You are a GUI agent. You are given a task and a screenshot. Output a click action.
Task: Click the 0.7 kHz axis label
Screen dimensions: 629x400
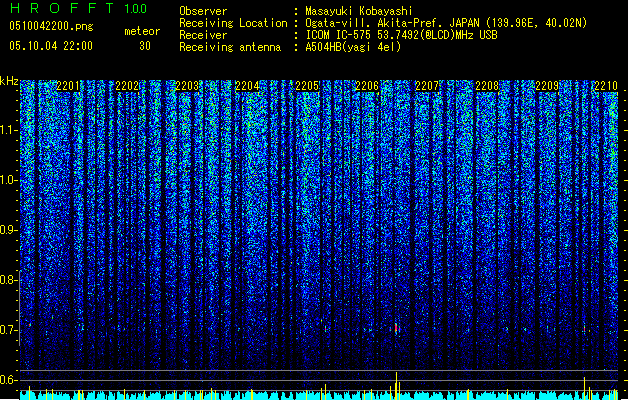[9, 330]
